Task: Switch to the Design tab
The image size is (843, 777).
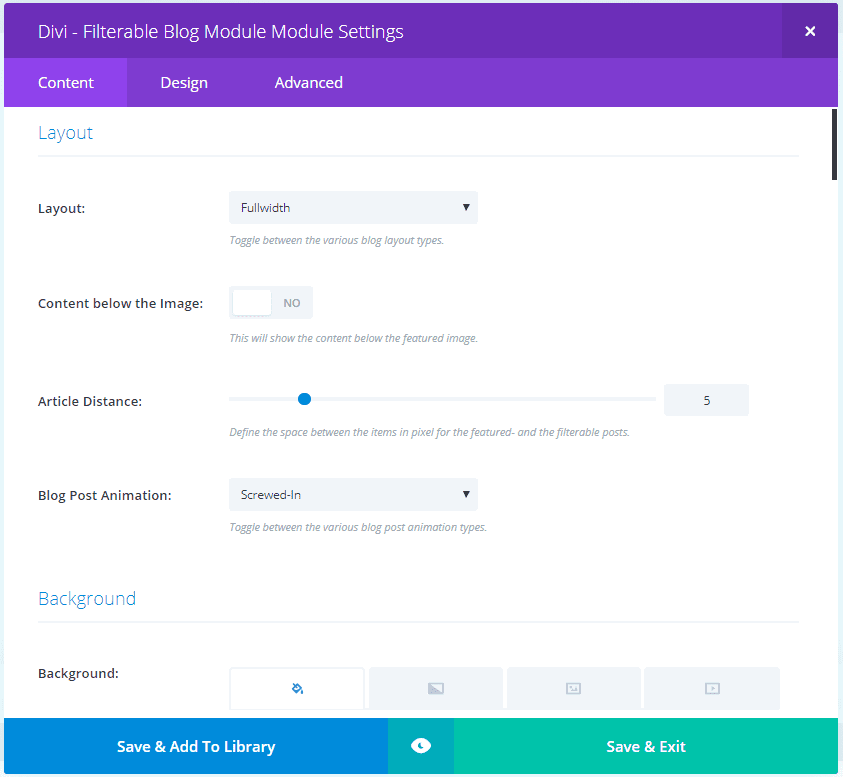Action: click(x=184, y=83)
